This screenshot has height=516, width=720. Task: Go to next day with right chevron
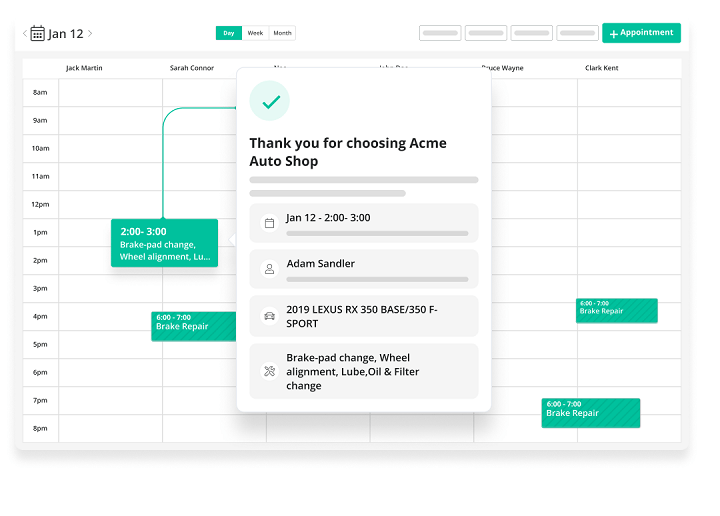pos(90,33)
